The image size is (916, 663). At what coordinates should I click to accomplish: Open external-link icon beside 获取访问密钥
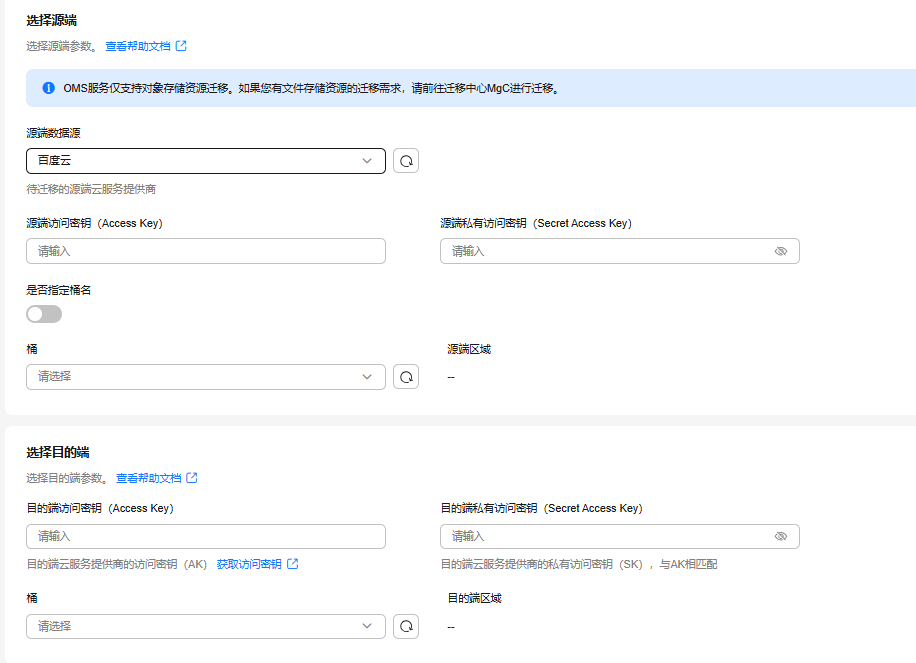[293, 564]
